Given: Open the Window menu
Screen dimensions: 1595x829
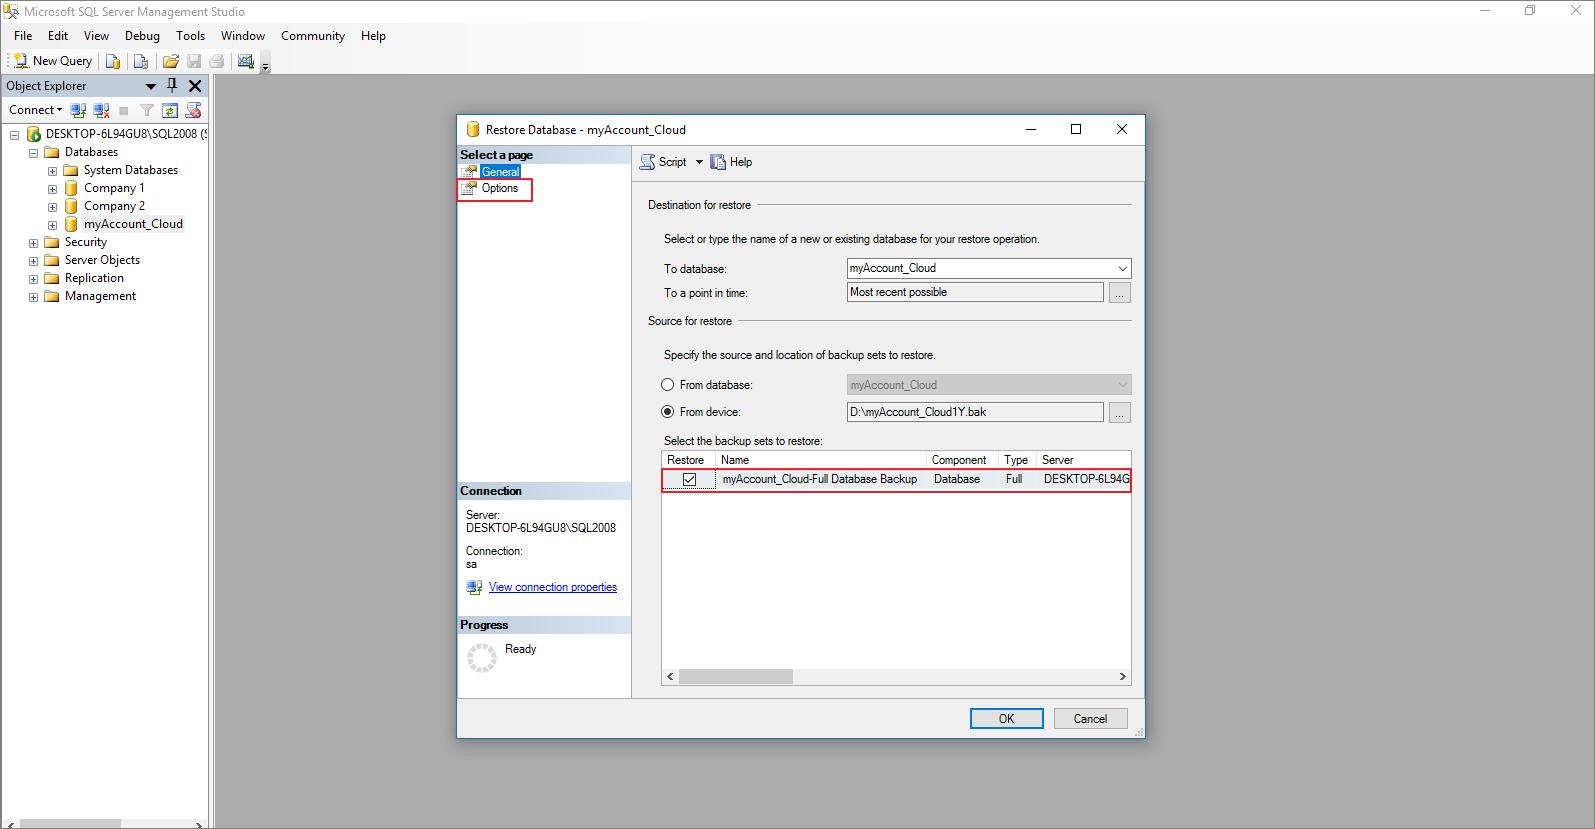Looking at the screenshot, I should [243, 36].
